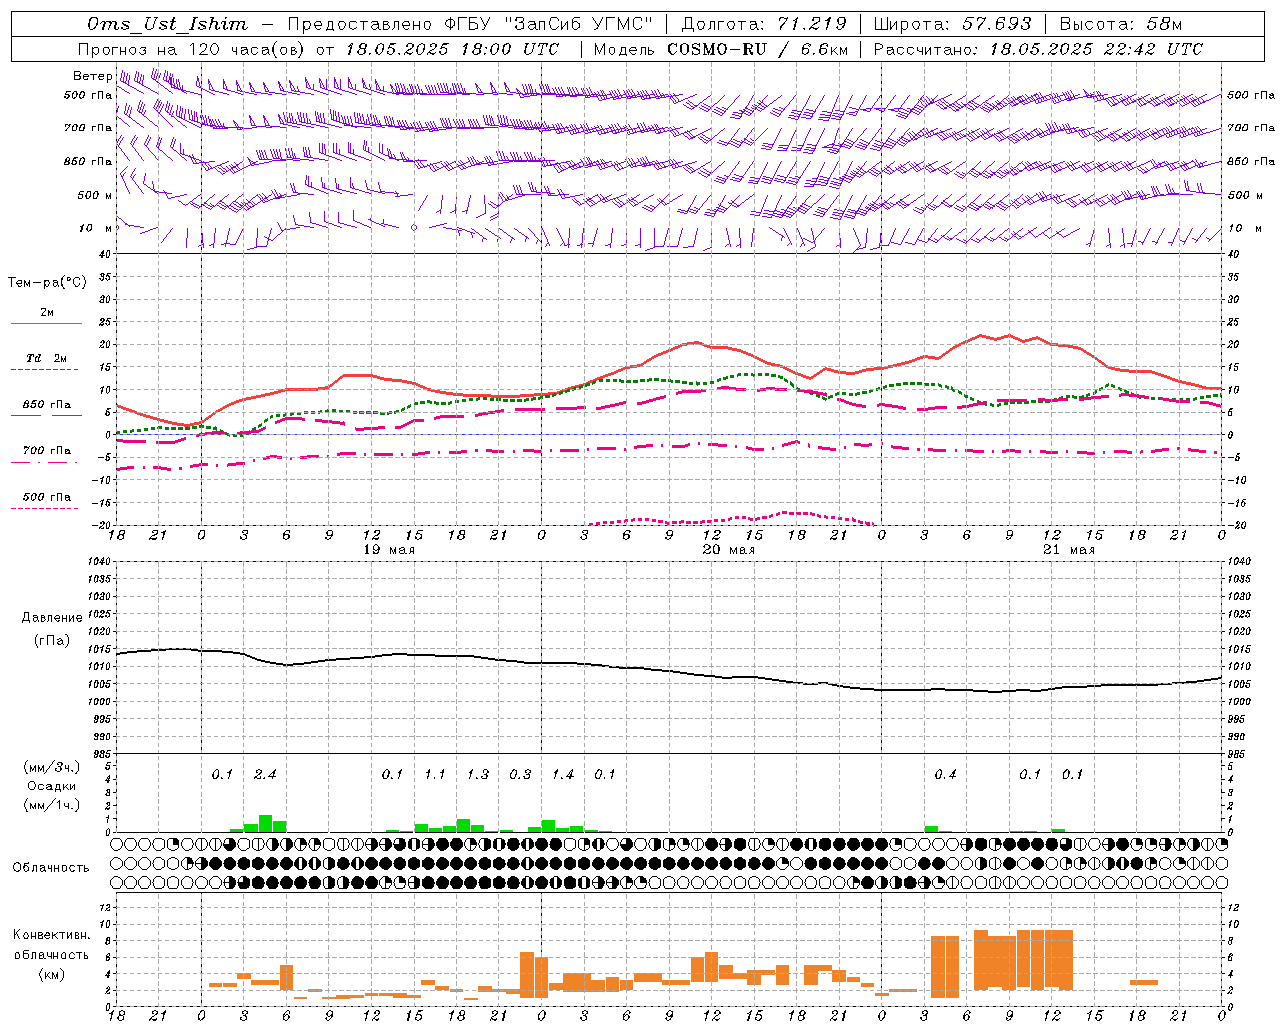This screenshot has width=1280, height=1024.
Task: Click the '(мм/1ч.)' precipitation unit label
Action: (x=52, y=805)
